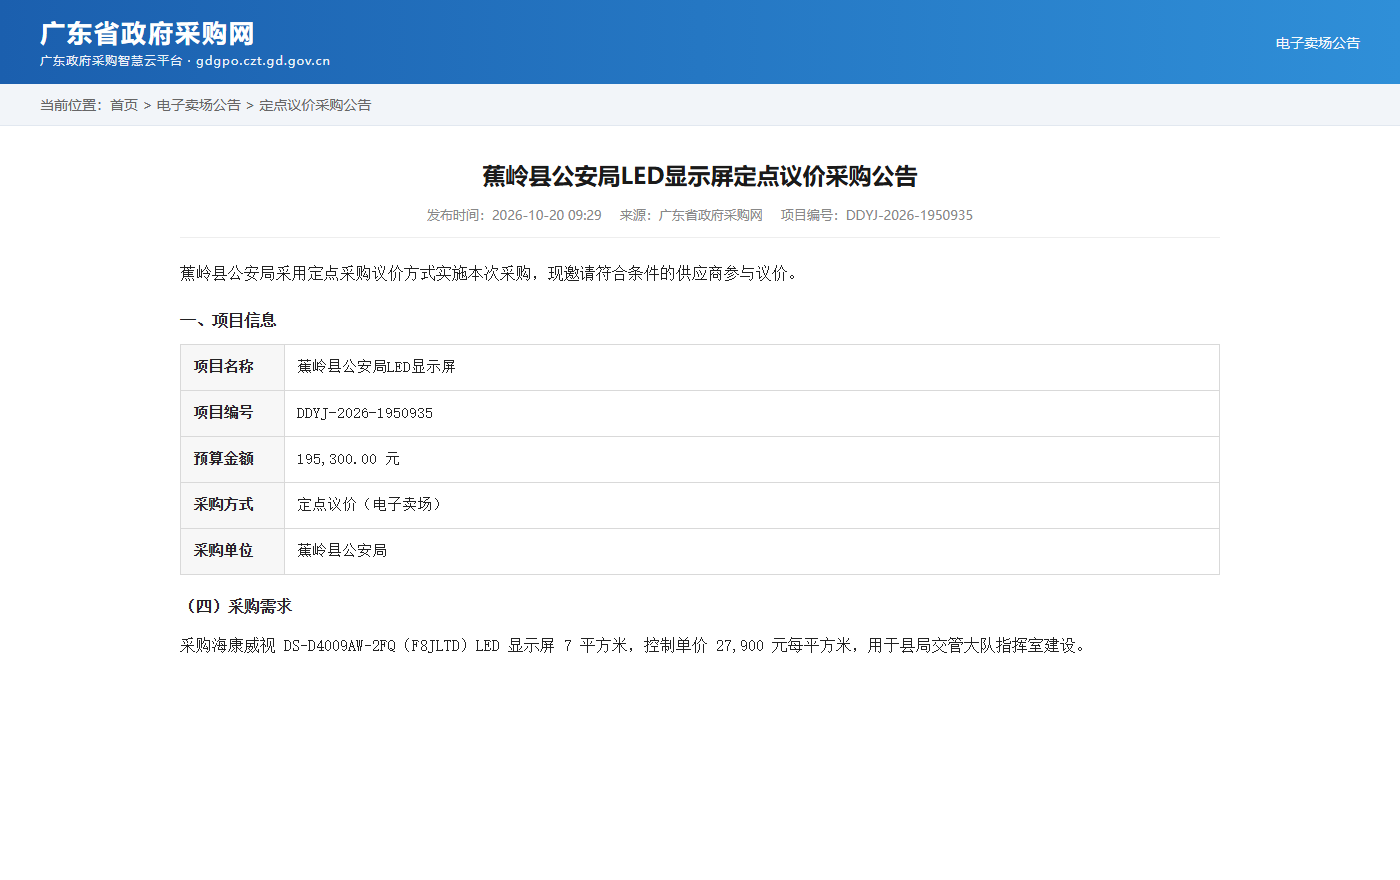Click the source text 广东省政府采购网
Image resolution: width=1400 pixels, height=880 pixels.
(711, 215)
